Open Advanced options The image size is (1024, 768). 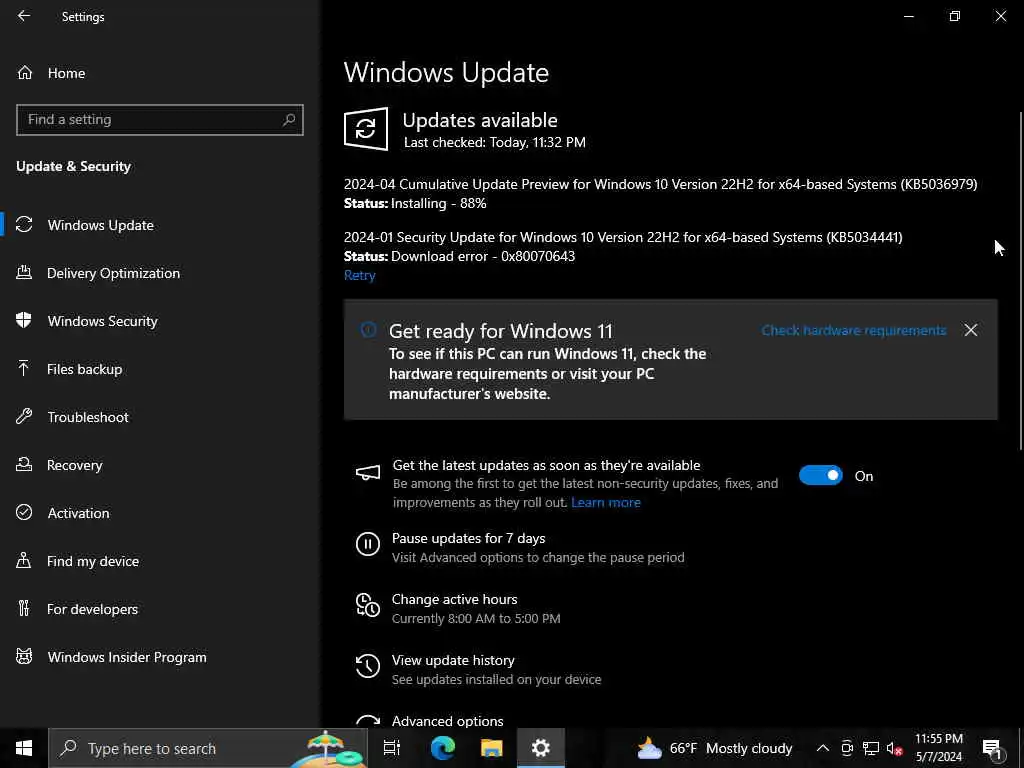point(447,721)
